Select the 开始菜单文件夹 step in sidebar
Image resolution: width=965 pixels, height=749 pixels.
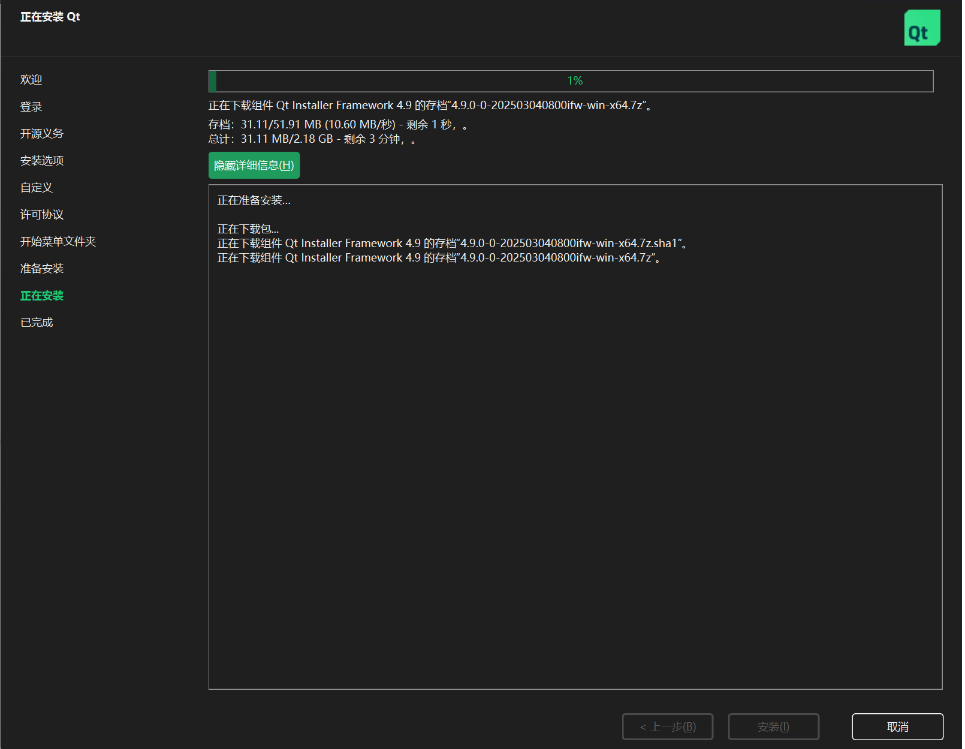[58, 241]
